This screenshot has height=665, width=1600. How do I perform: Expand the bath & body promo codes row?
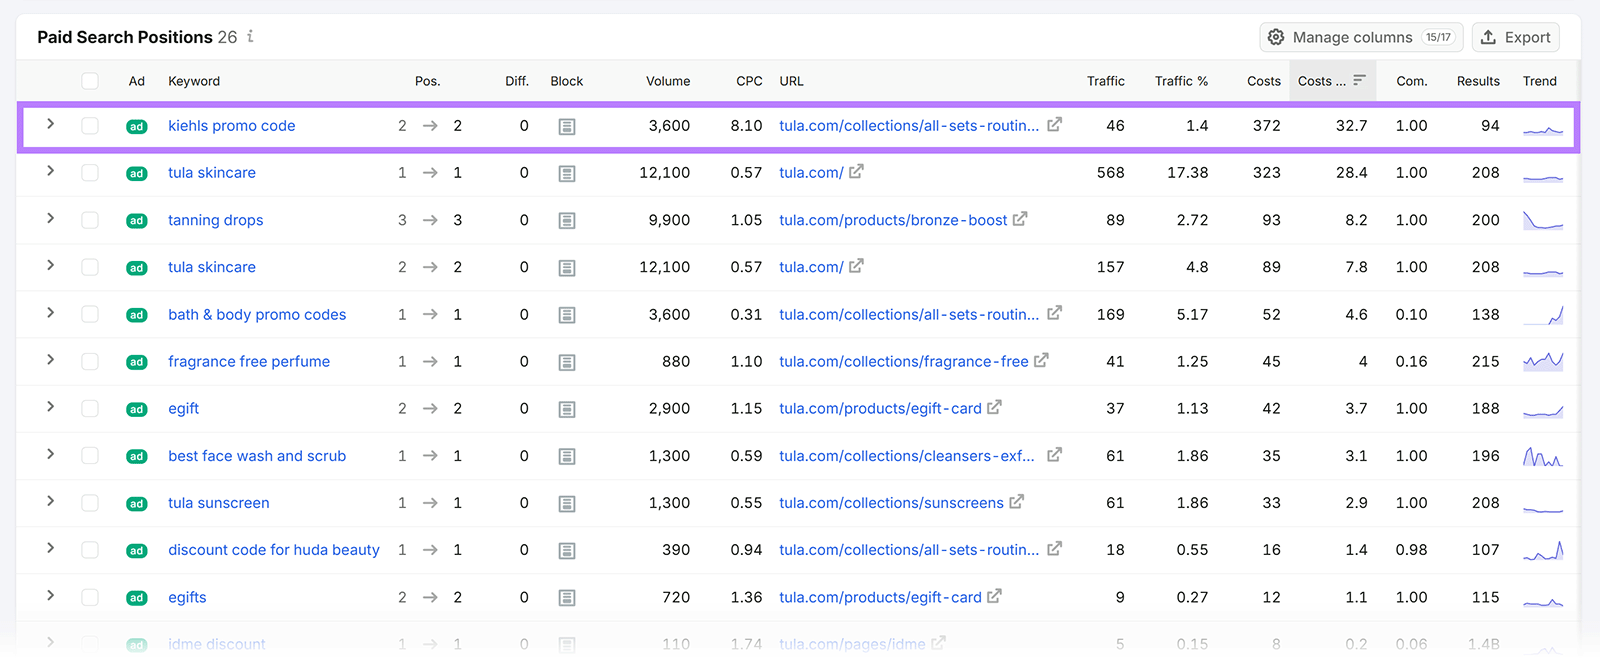[50, 312]
